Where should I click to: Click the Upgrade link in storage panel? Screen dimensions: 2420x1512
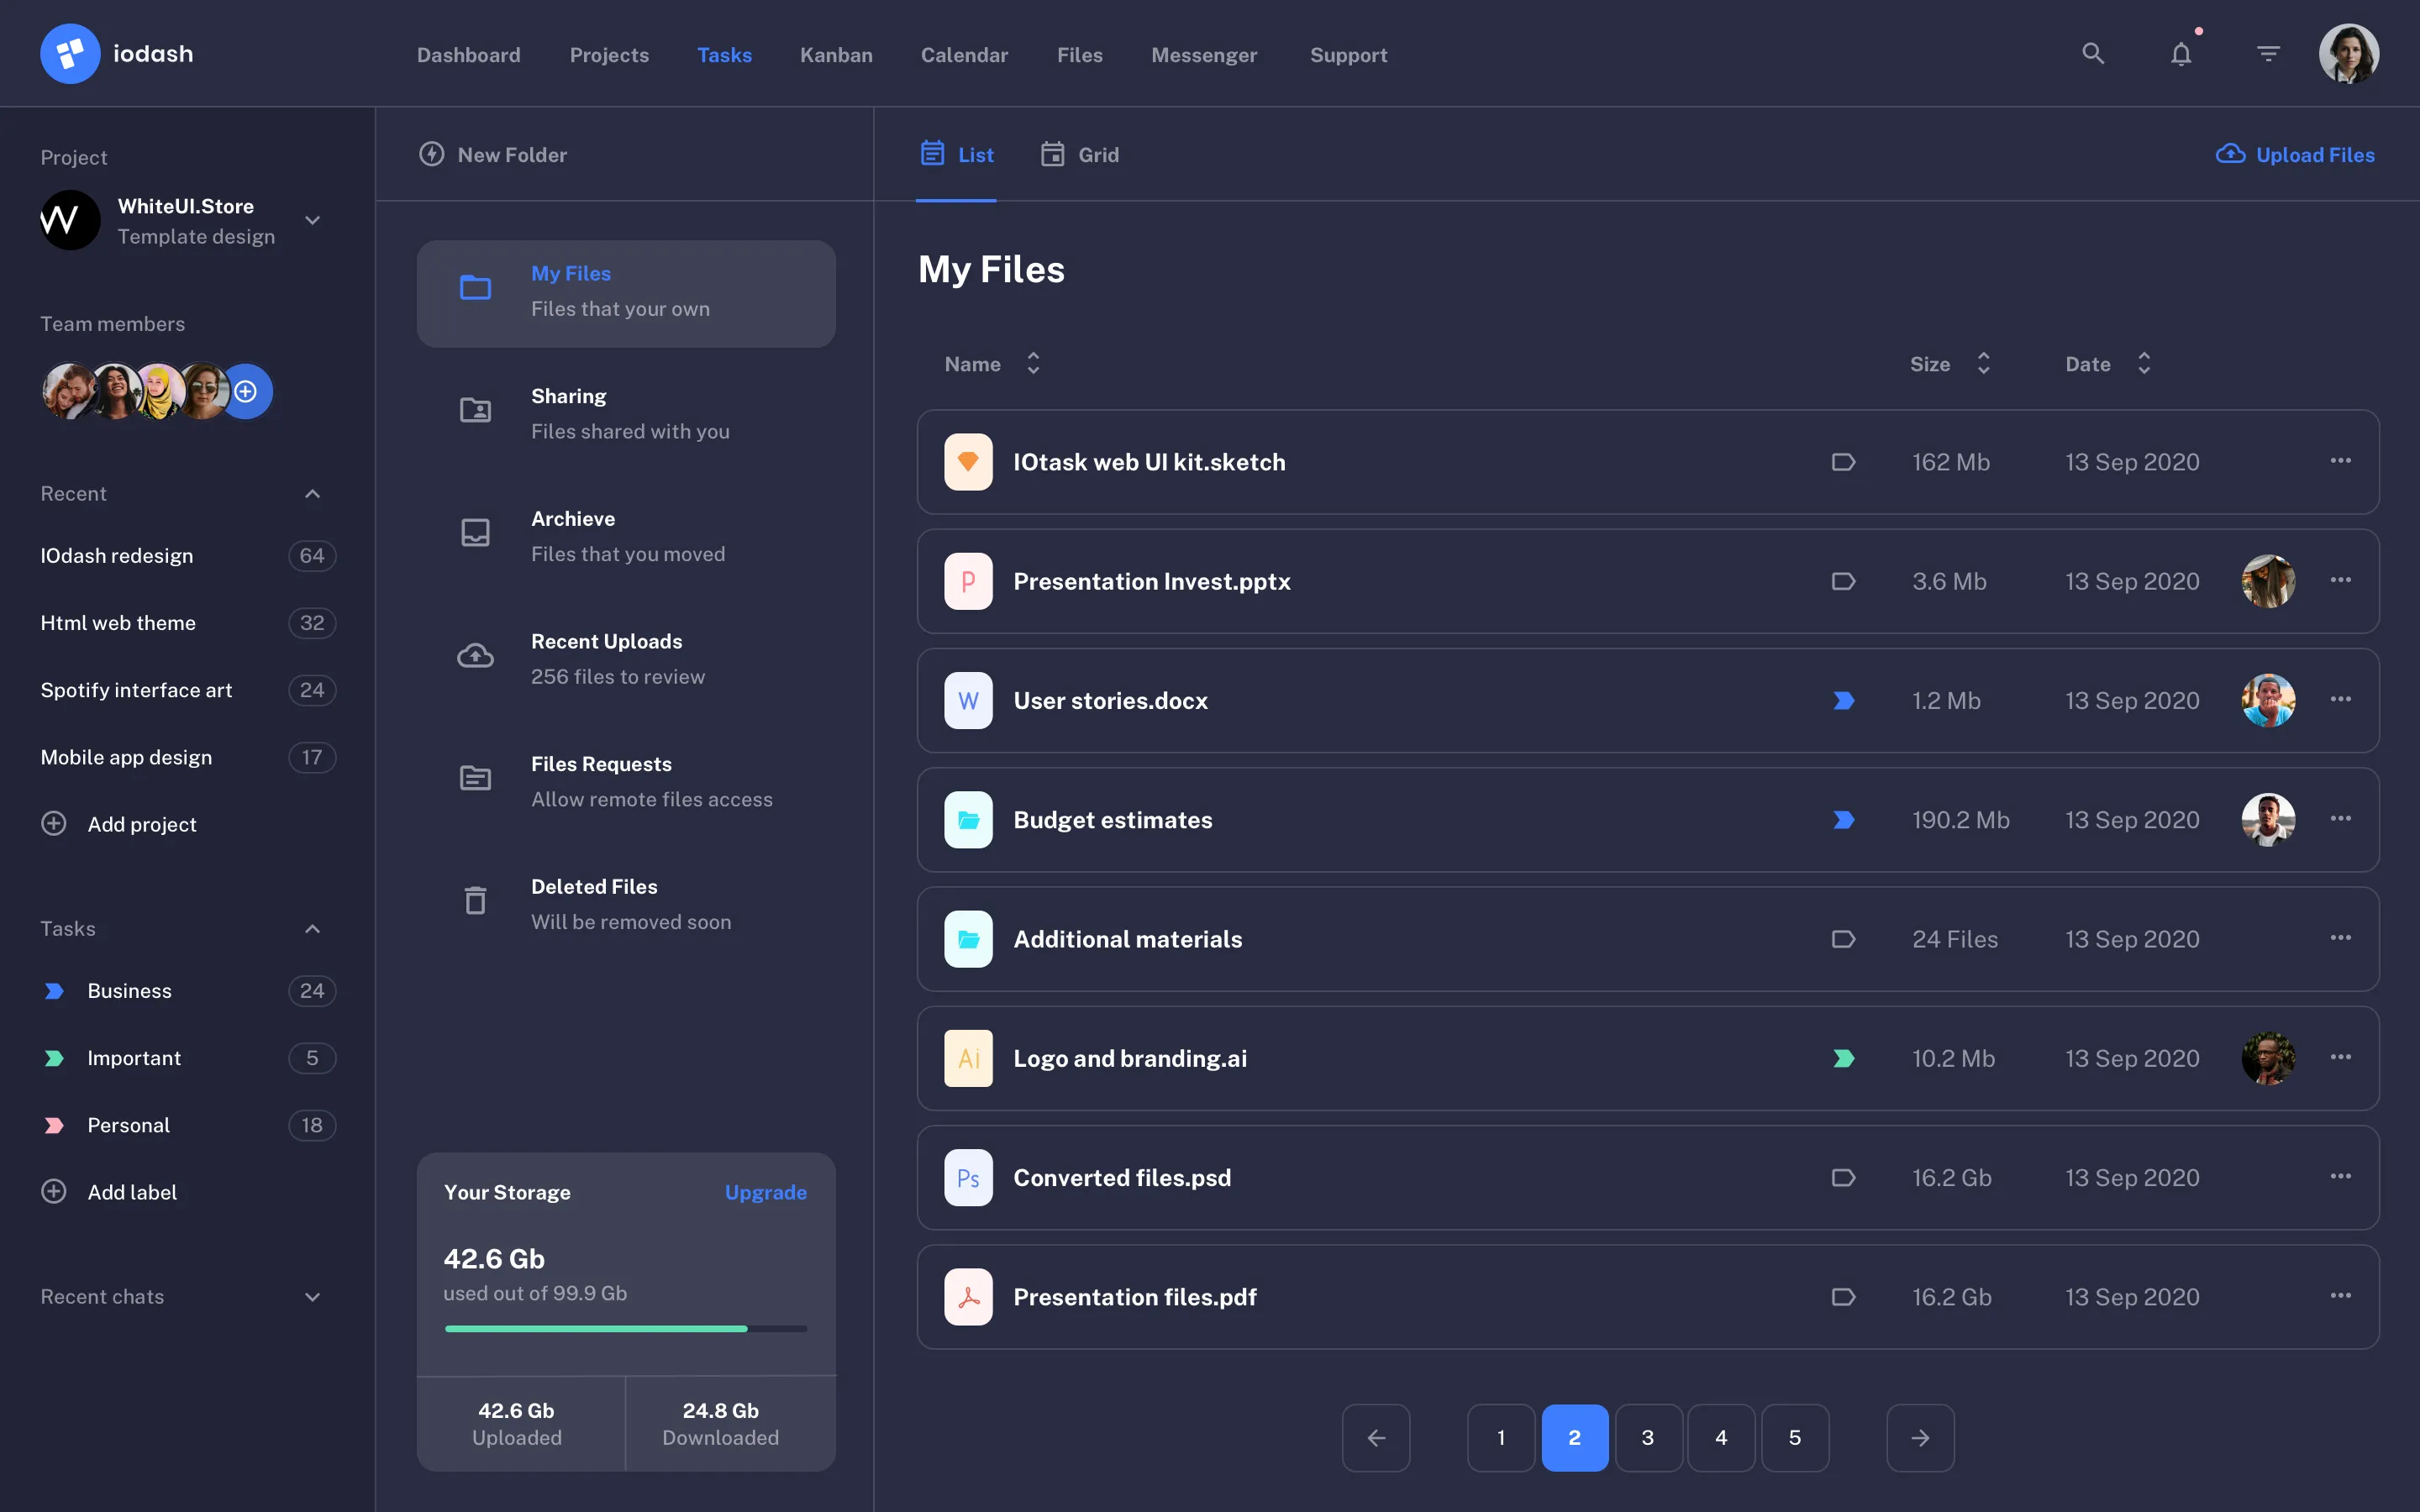tap(765, 1192)
